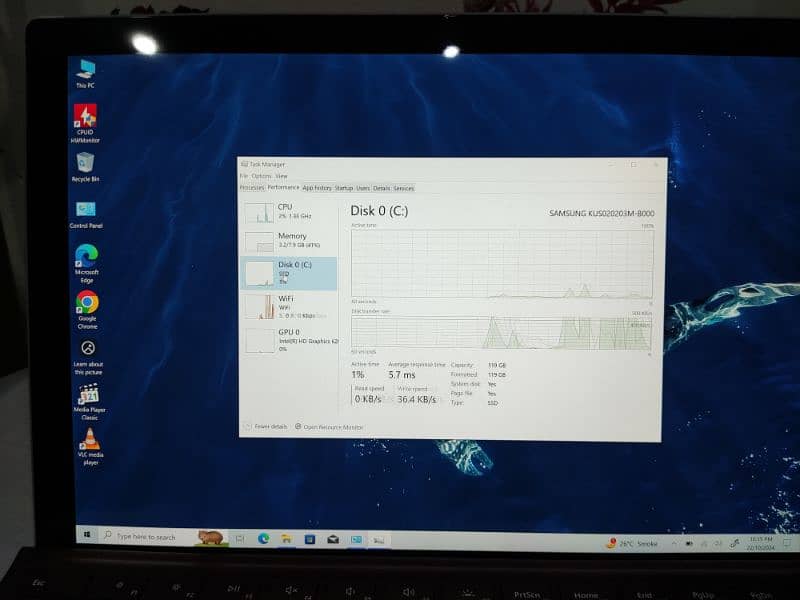Image resolution: width=800 pixels, height=600 pixels.
Task: Maximize the Task Manager window
Action: (x=633, y=164)
